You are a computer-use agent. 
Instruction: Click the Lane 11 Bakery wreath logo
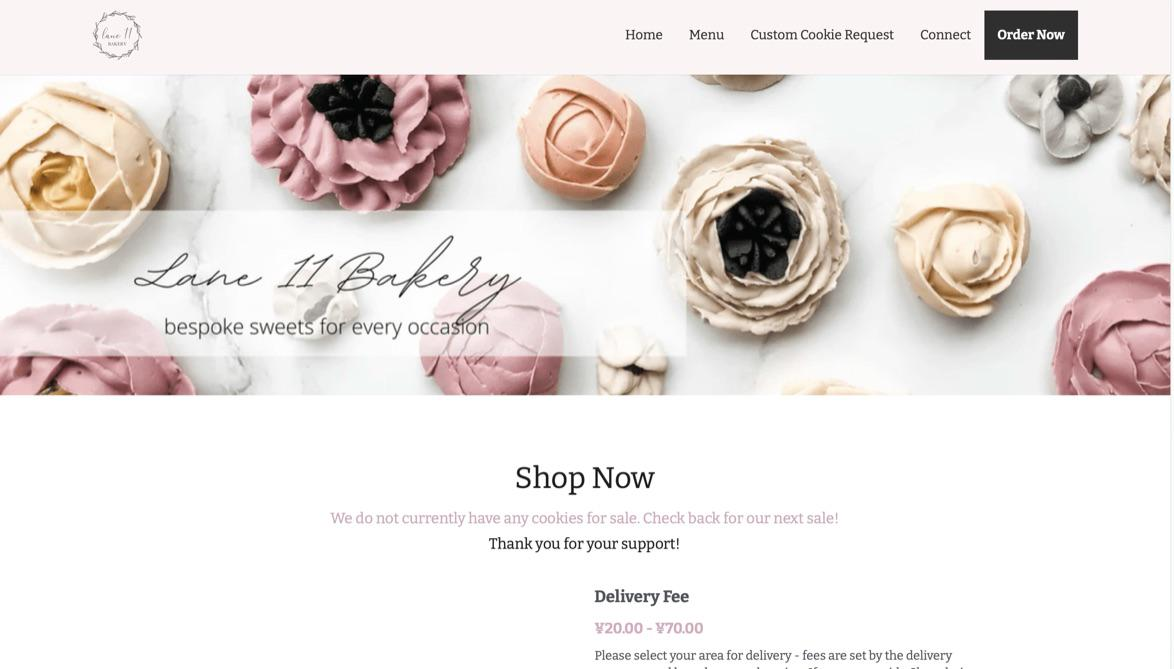click(x=117, y=34)
